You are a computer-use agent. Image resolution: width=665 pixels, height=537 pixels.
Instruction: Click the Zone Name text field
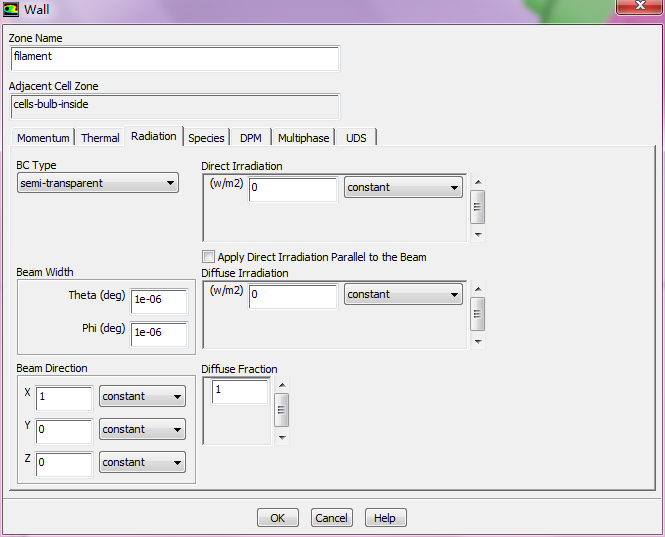click(x=175, y=58)
